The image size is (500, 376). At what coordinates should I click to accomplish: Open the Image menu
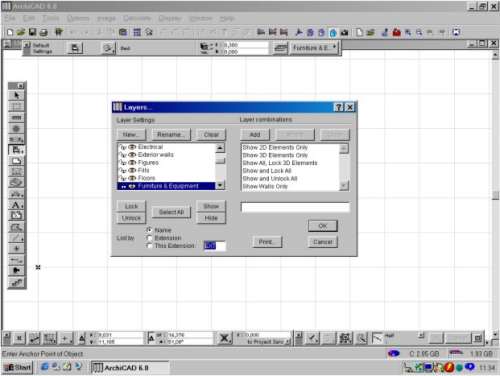tap(106, 18)
